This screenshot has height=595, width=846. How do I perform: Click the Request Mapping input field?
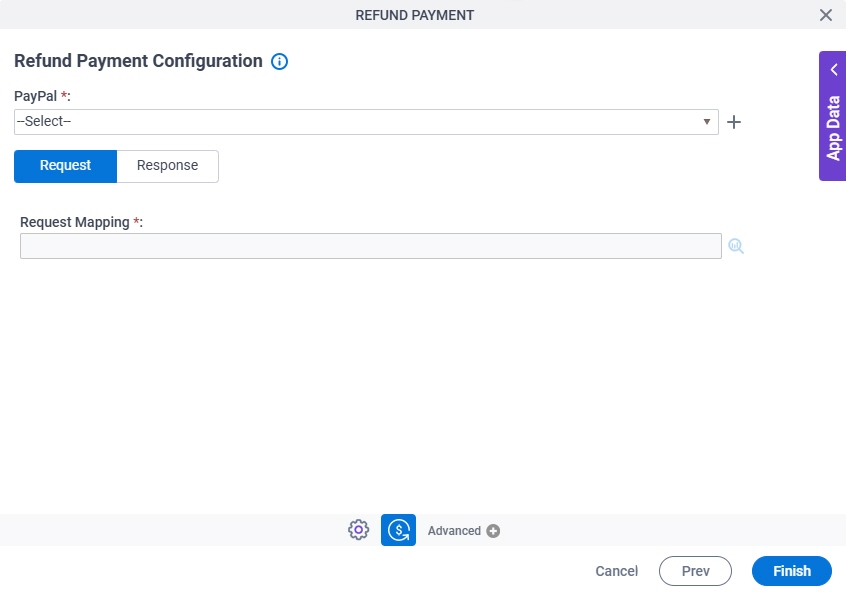371,246
